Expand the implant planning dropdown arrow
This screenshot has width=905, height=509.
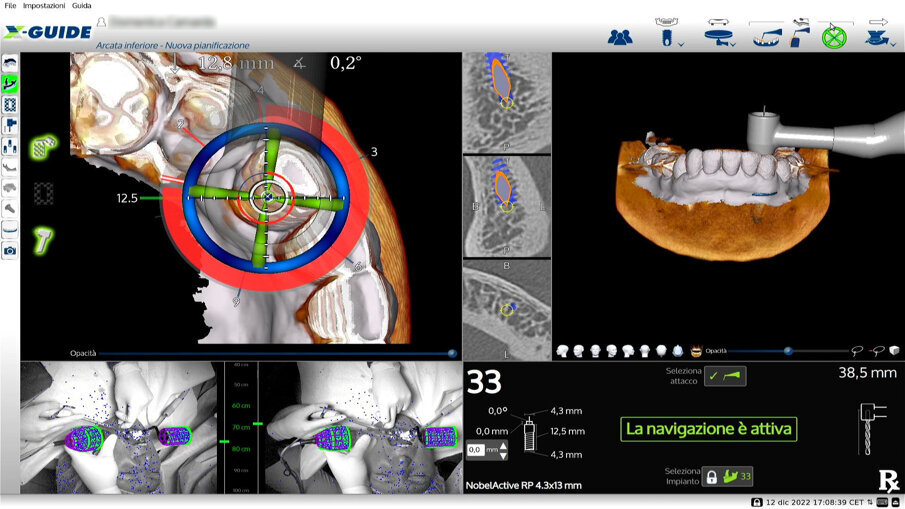pos(681,44)
